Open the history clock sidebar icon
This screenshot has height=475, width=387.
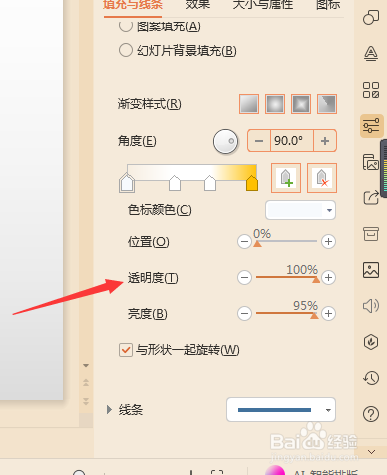point(371,378)
